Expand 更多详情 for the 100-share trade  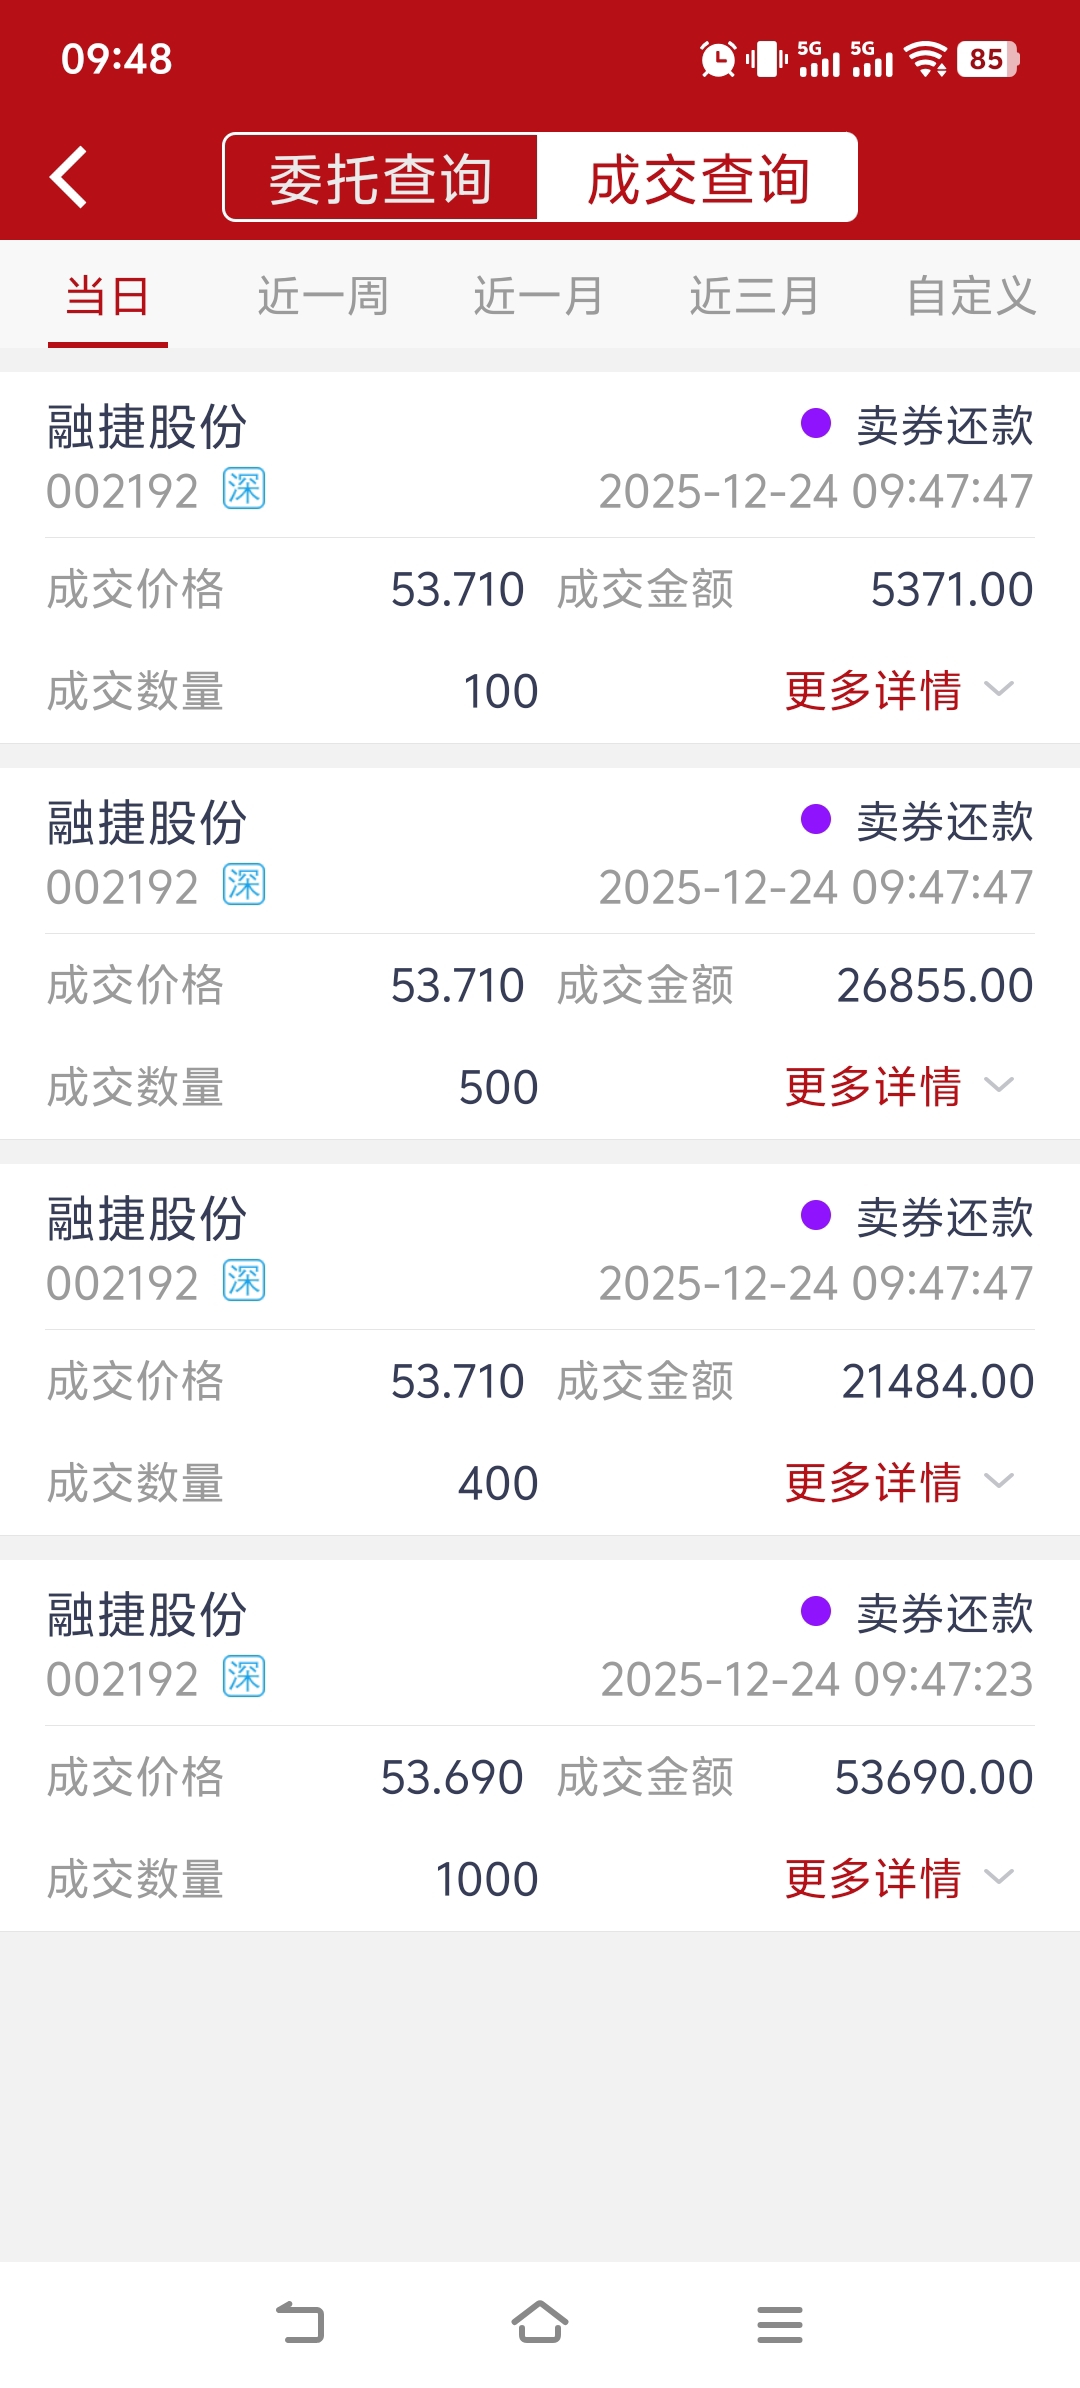coord(898,691)
